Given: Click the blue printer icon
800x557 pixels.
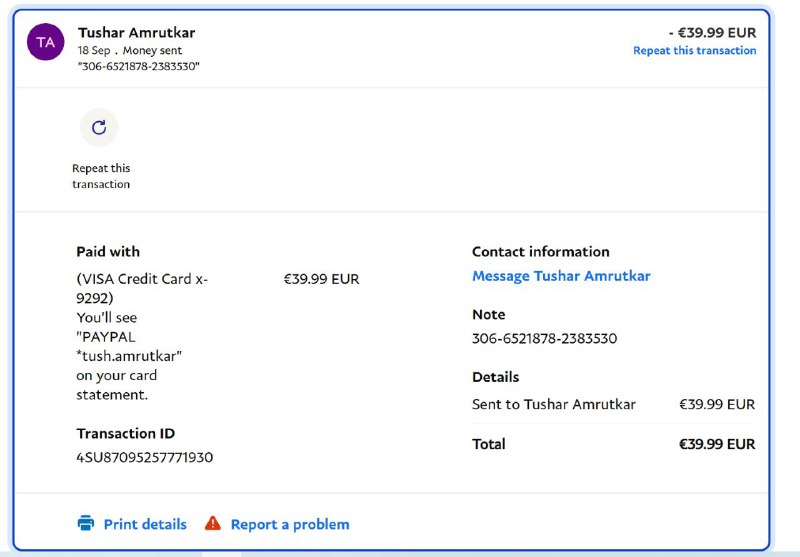Looking at the screenshot, I should 86,523.
